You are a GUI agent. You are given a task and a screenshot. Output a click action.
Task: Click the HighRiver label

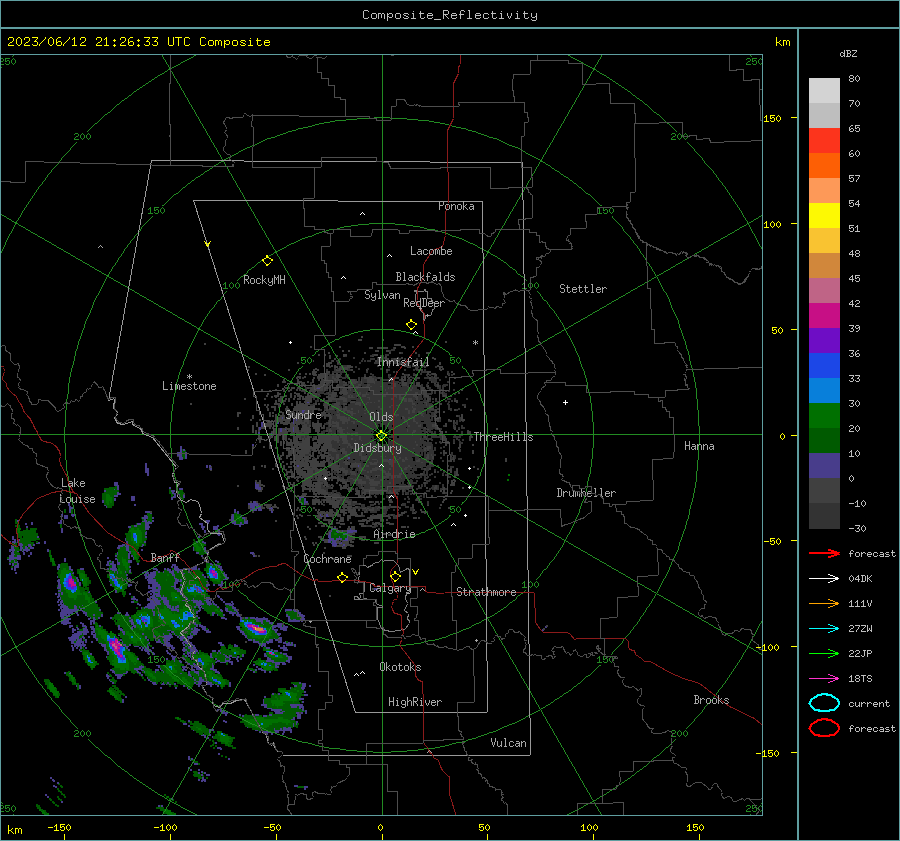415,702
